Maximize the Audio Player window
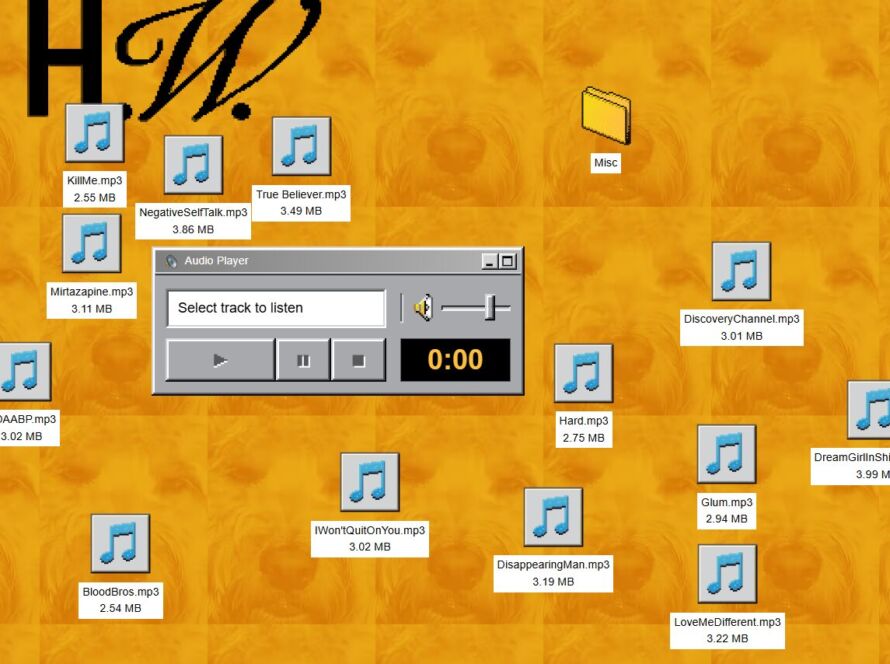Viewport: 890px width, 664px height. click(507, 261)
